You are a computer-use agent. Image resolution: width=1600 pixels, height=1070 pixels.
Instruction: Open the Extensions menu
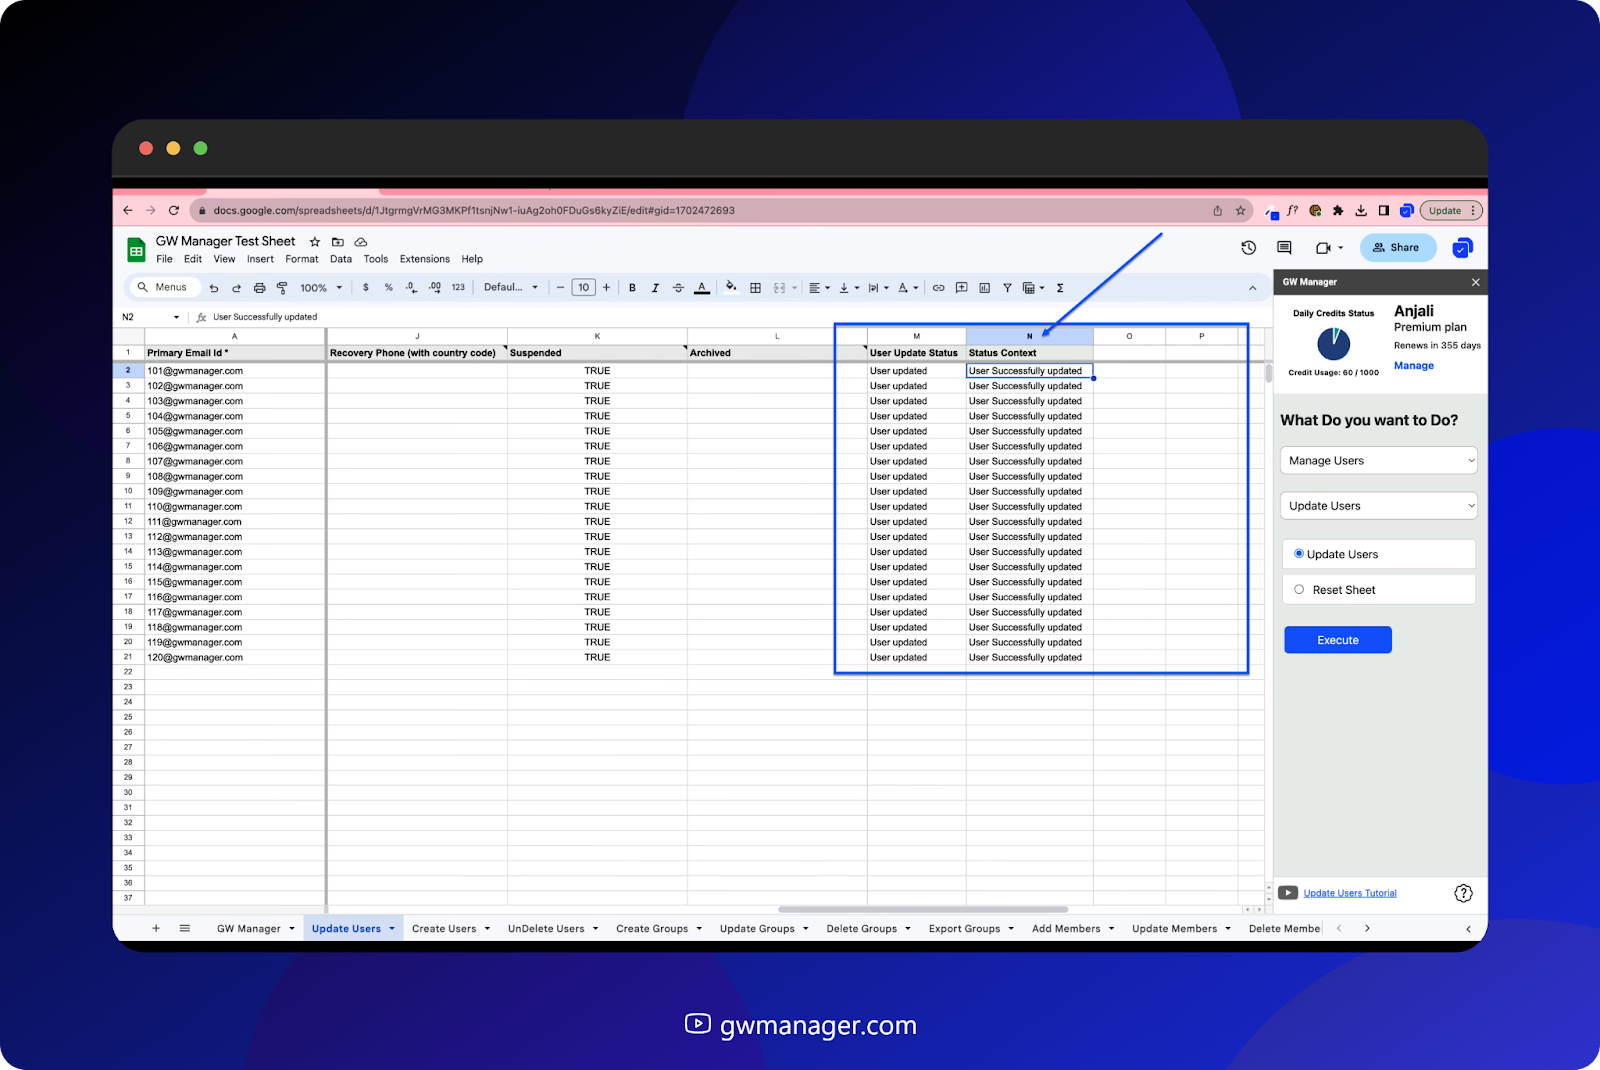point(424,258)
